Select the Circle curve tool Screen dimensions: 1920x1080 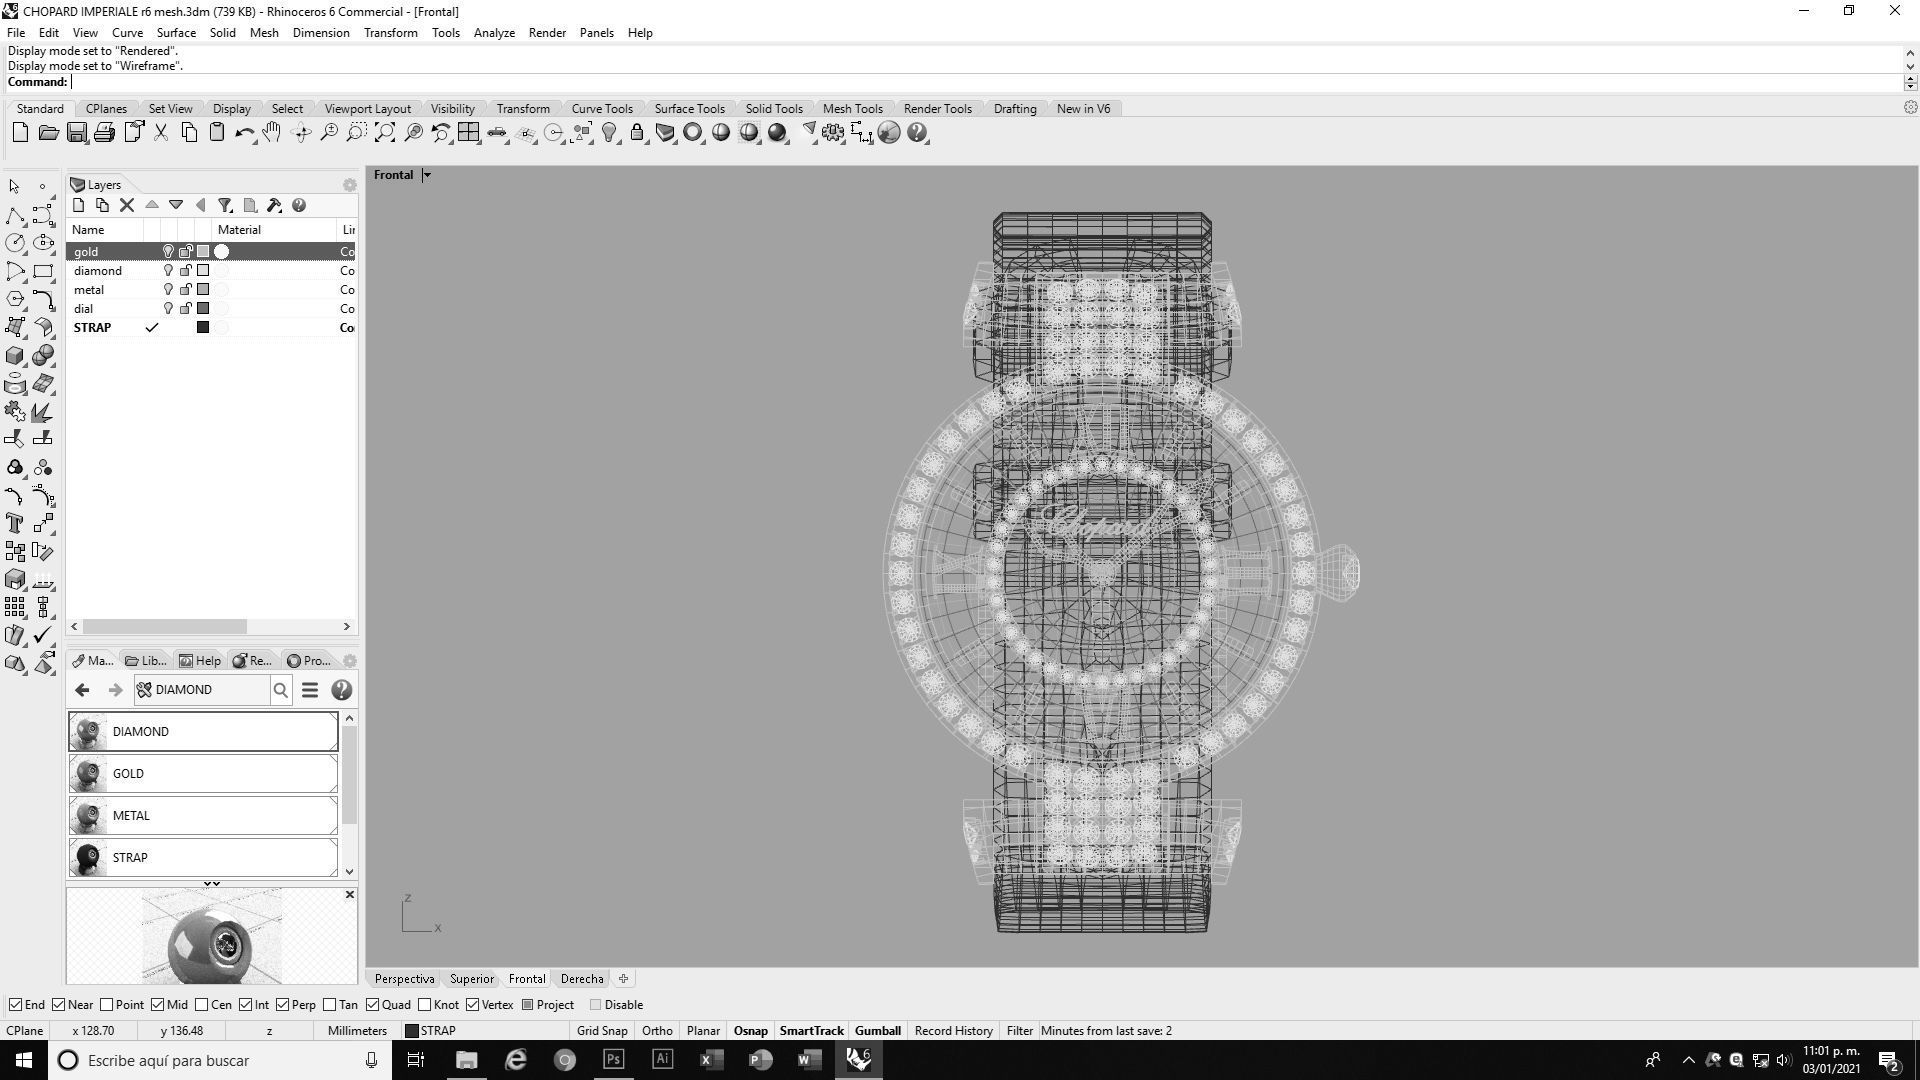pyautogui.click(x=14, y=243)
